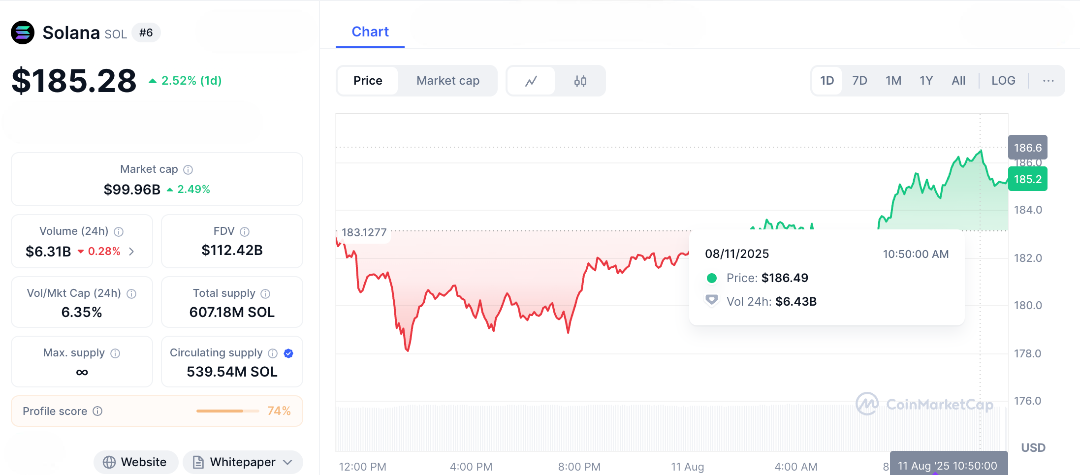Click the Volume (24h) info icon
This screenshot has width=1080, height=475.
coord(119,231)
